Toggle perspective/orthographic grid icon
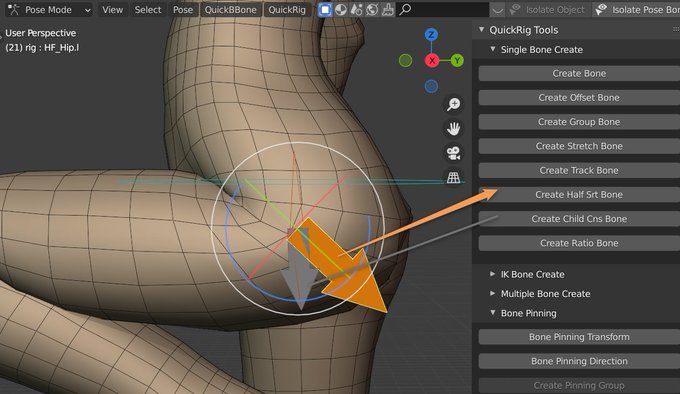The width and height of the screenshot is (680, 394). [454, 177]
